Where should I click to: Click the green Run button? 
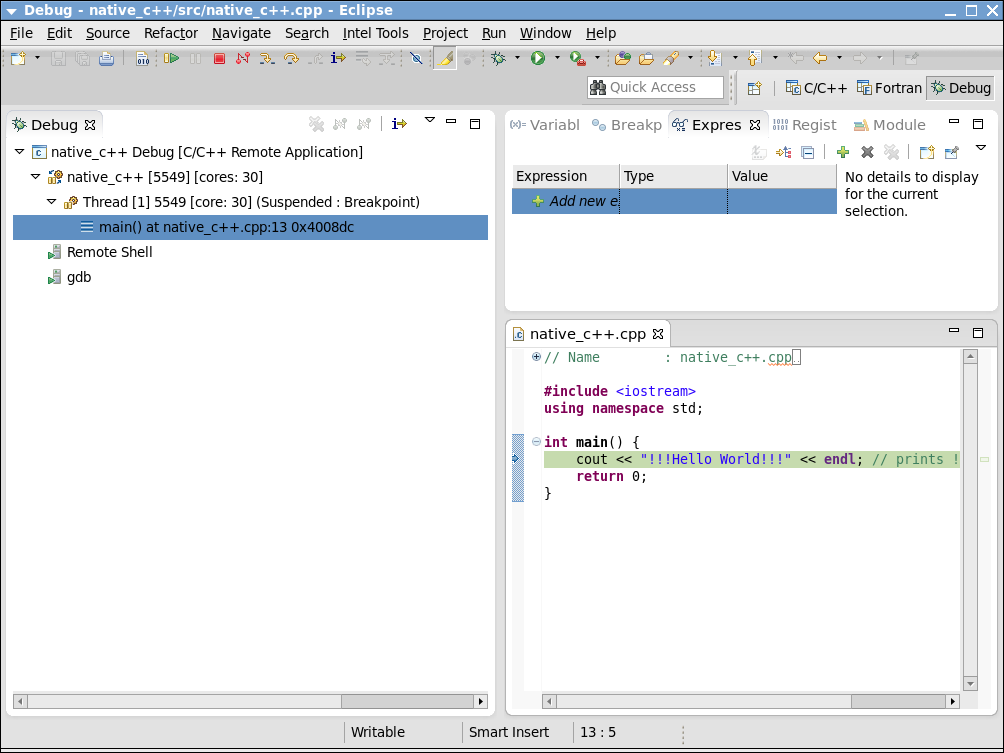point(538,58)
